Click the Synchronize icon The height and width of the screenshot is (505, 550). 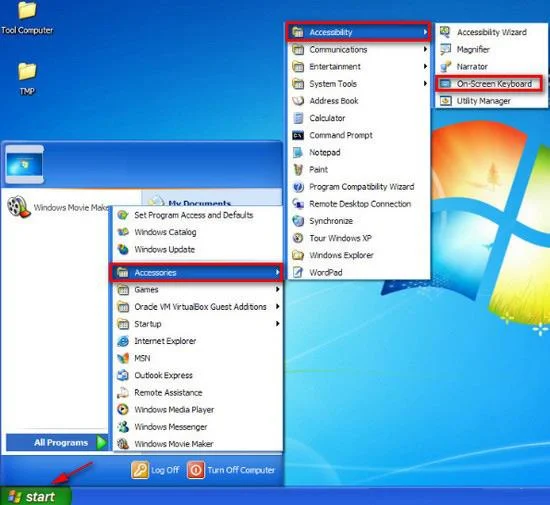(x=298, y=221)
